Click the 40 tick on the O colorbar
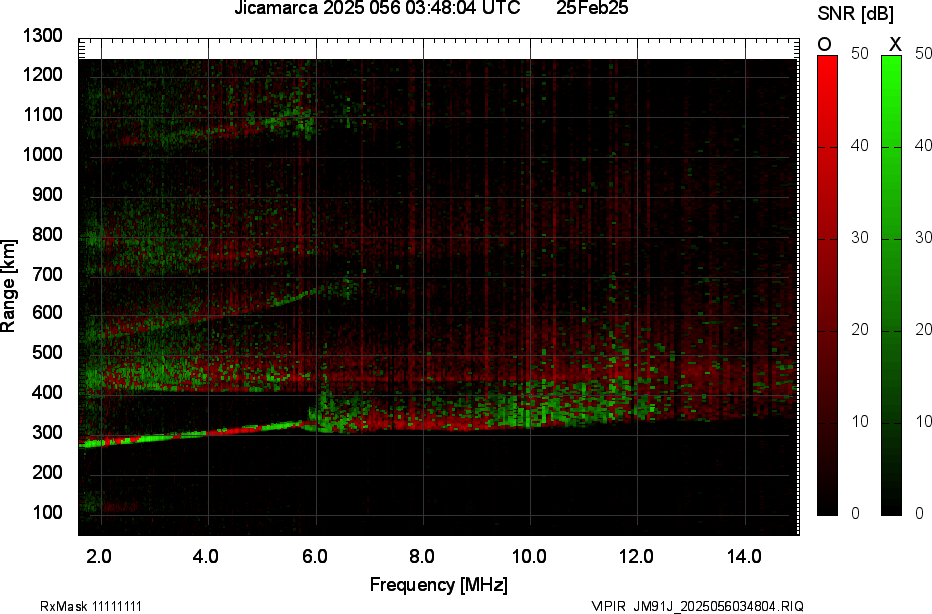This screenshot has height=614, width=932. pos(859,146)
